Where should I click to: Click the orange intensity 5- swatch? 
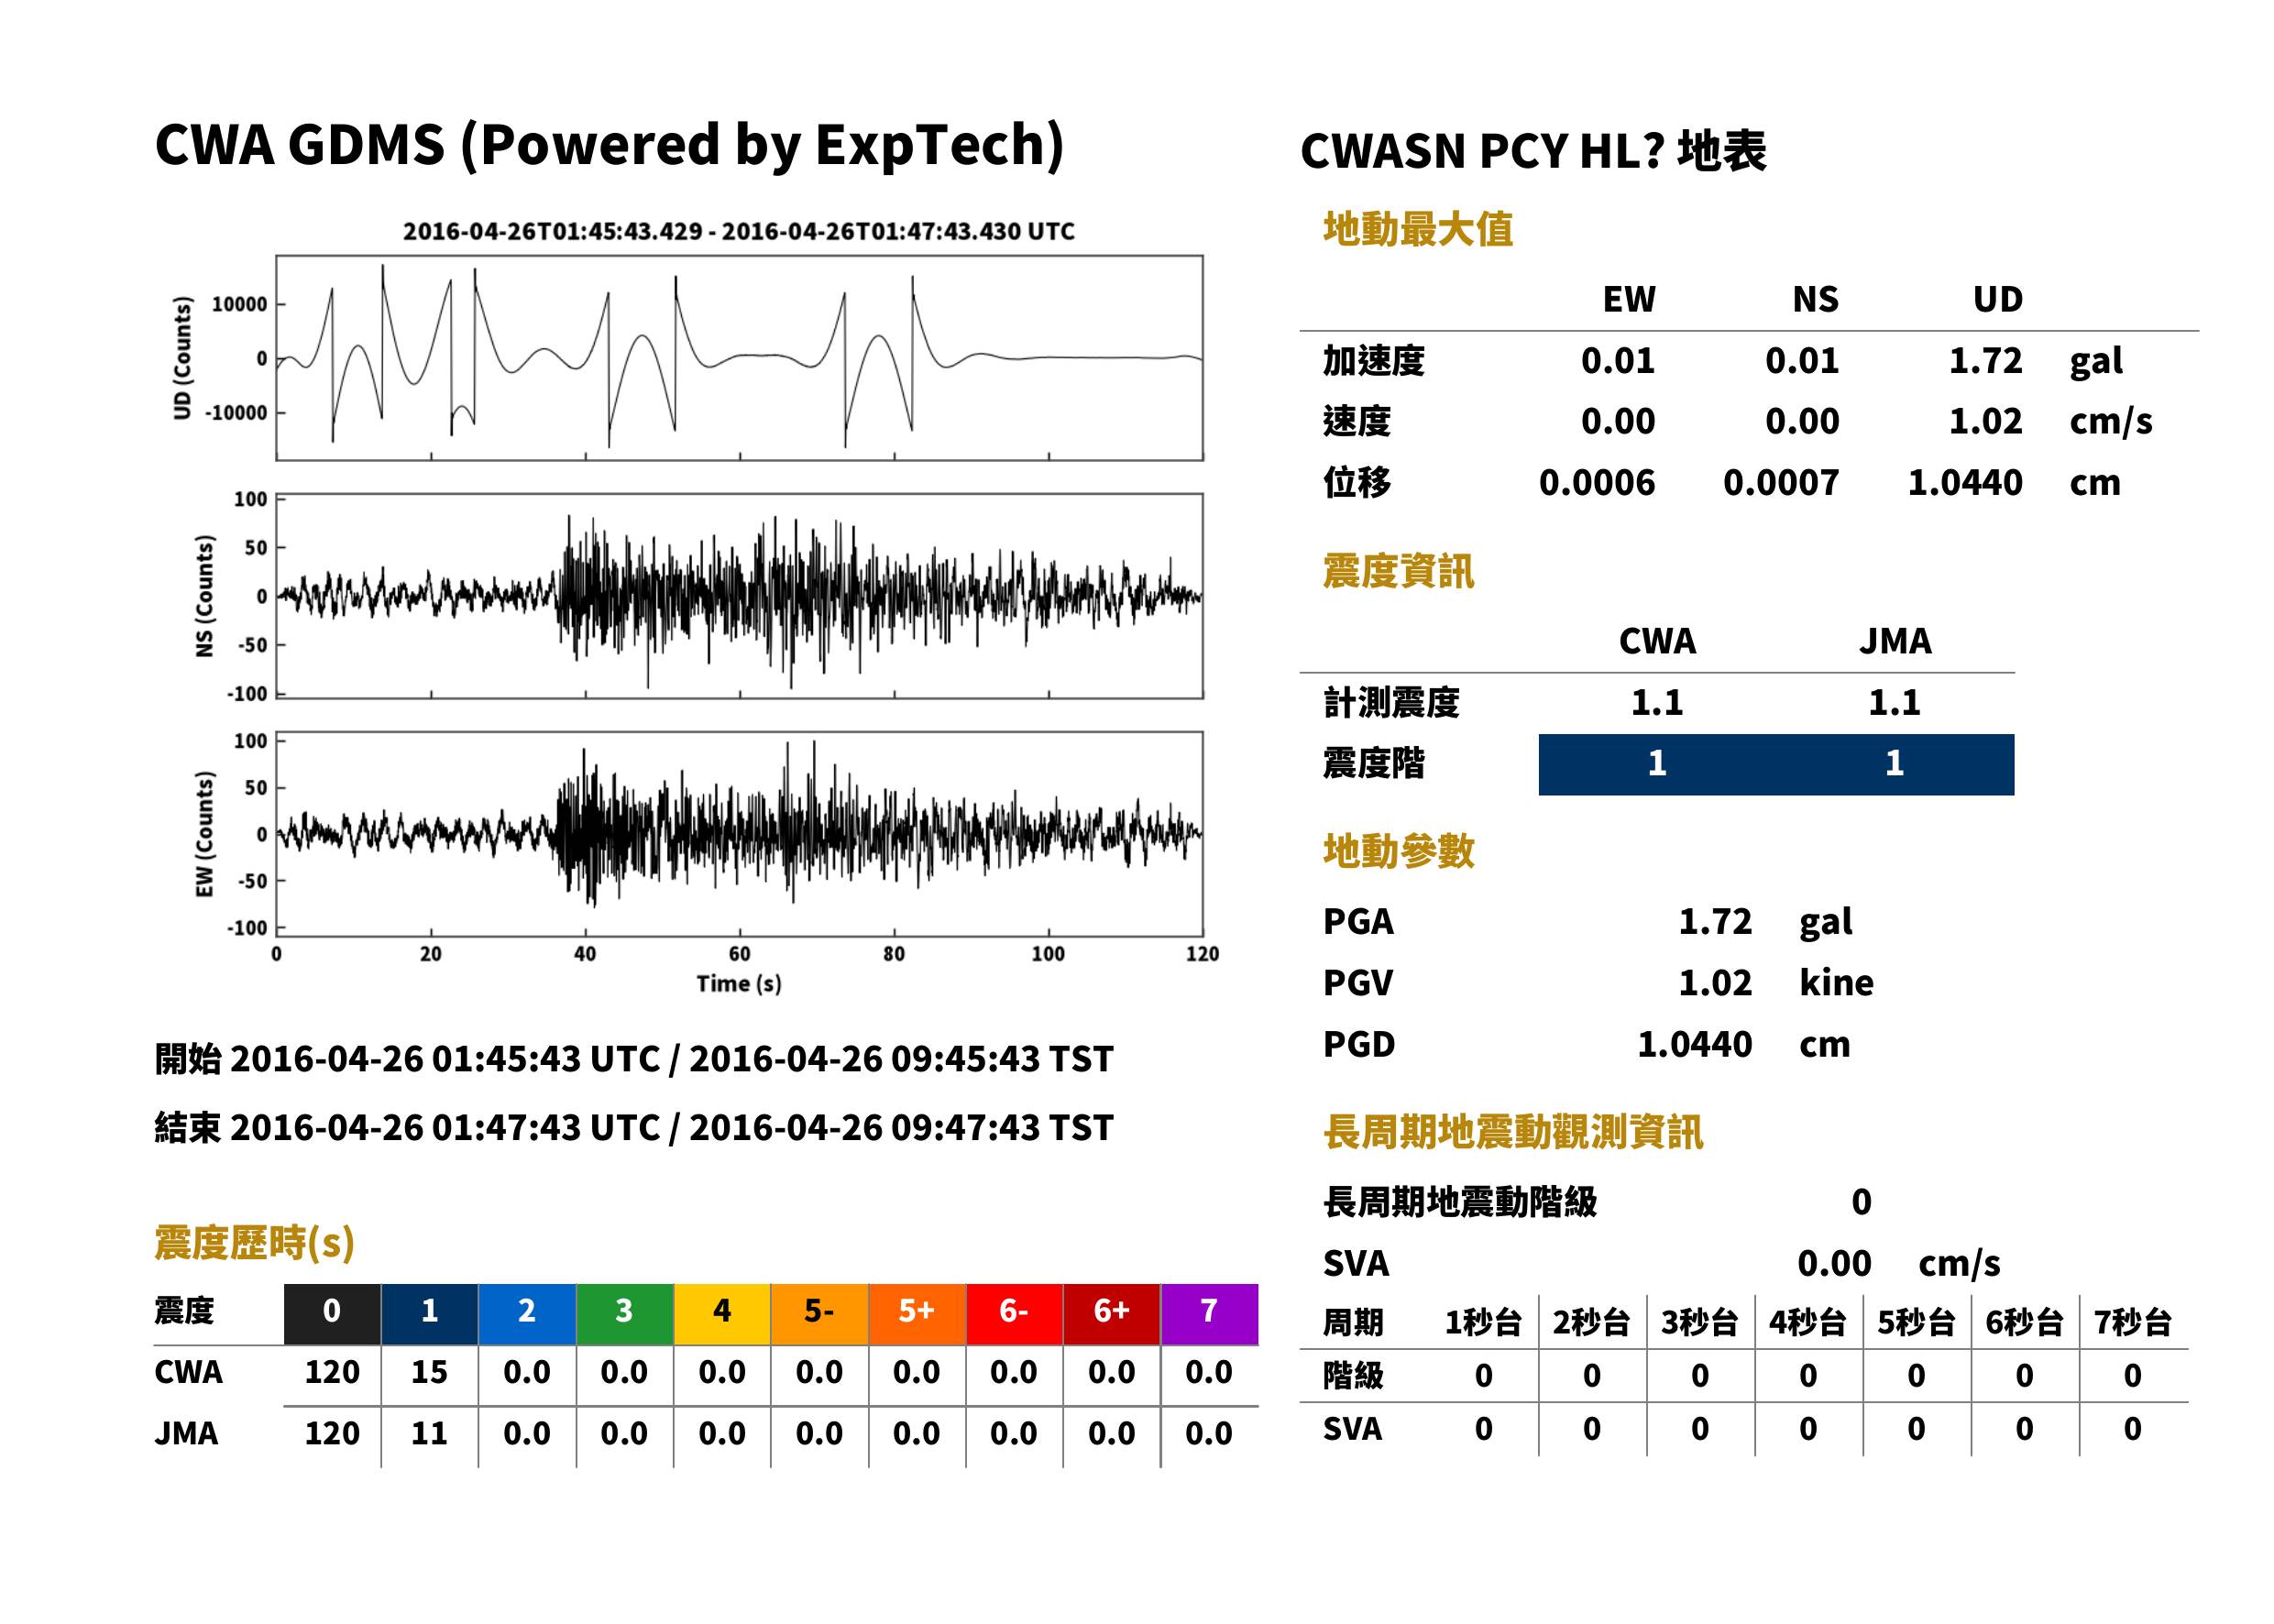(820, 1314)
